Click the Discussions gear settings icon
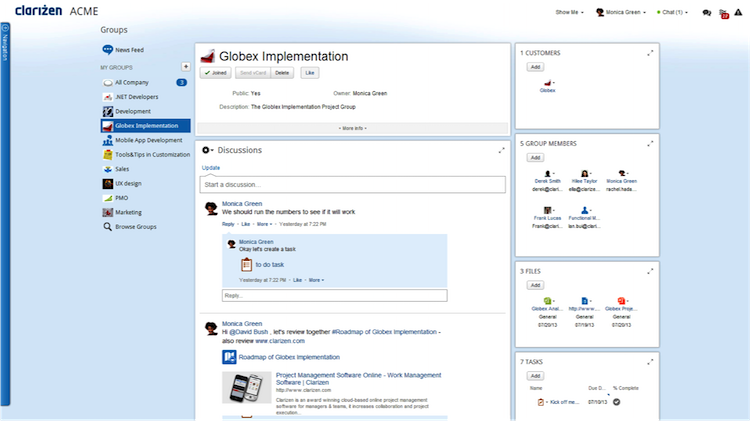Image resolution: width=750 pixels, height=421 pixels. (x=207, y=150)
